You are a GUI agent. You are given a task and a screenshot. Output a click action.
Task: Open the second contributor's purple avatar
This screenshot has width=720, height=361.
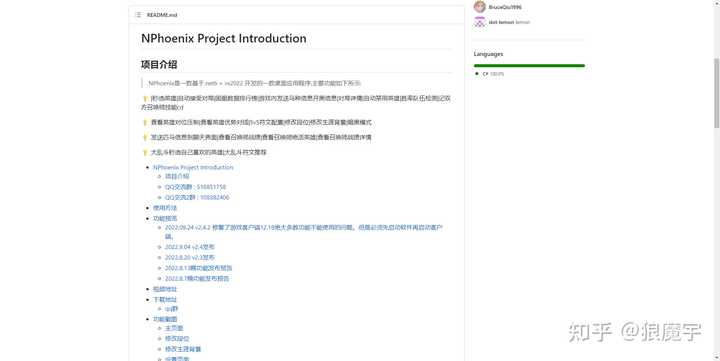(479, 22)
